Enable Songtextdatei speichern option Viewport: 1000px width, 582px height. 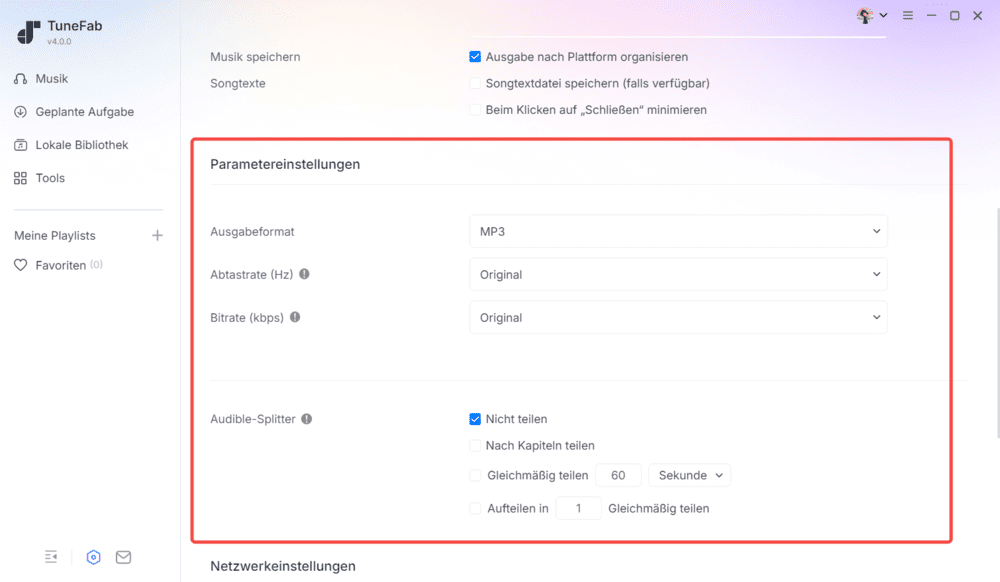pos(474,83)
